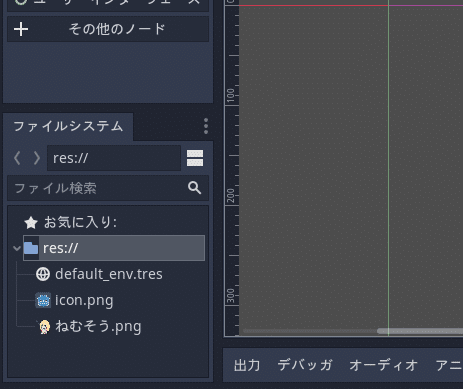The height and width of the screenshot is (389, 463).
Task: Select default_env.tres file
Action: click(109, 274)
